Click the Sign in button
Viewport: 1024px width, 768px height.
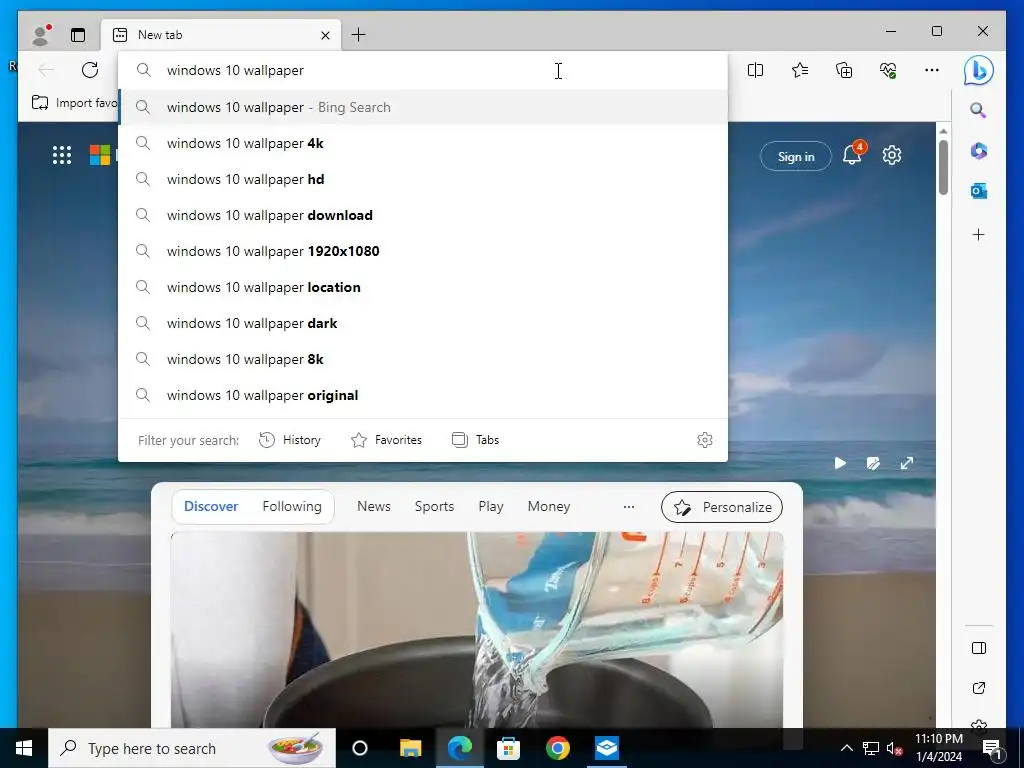pos(796,156)
